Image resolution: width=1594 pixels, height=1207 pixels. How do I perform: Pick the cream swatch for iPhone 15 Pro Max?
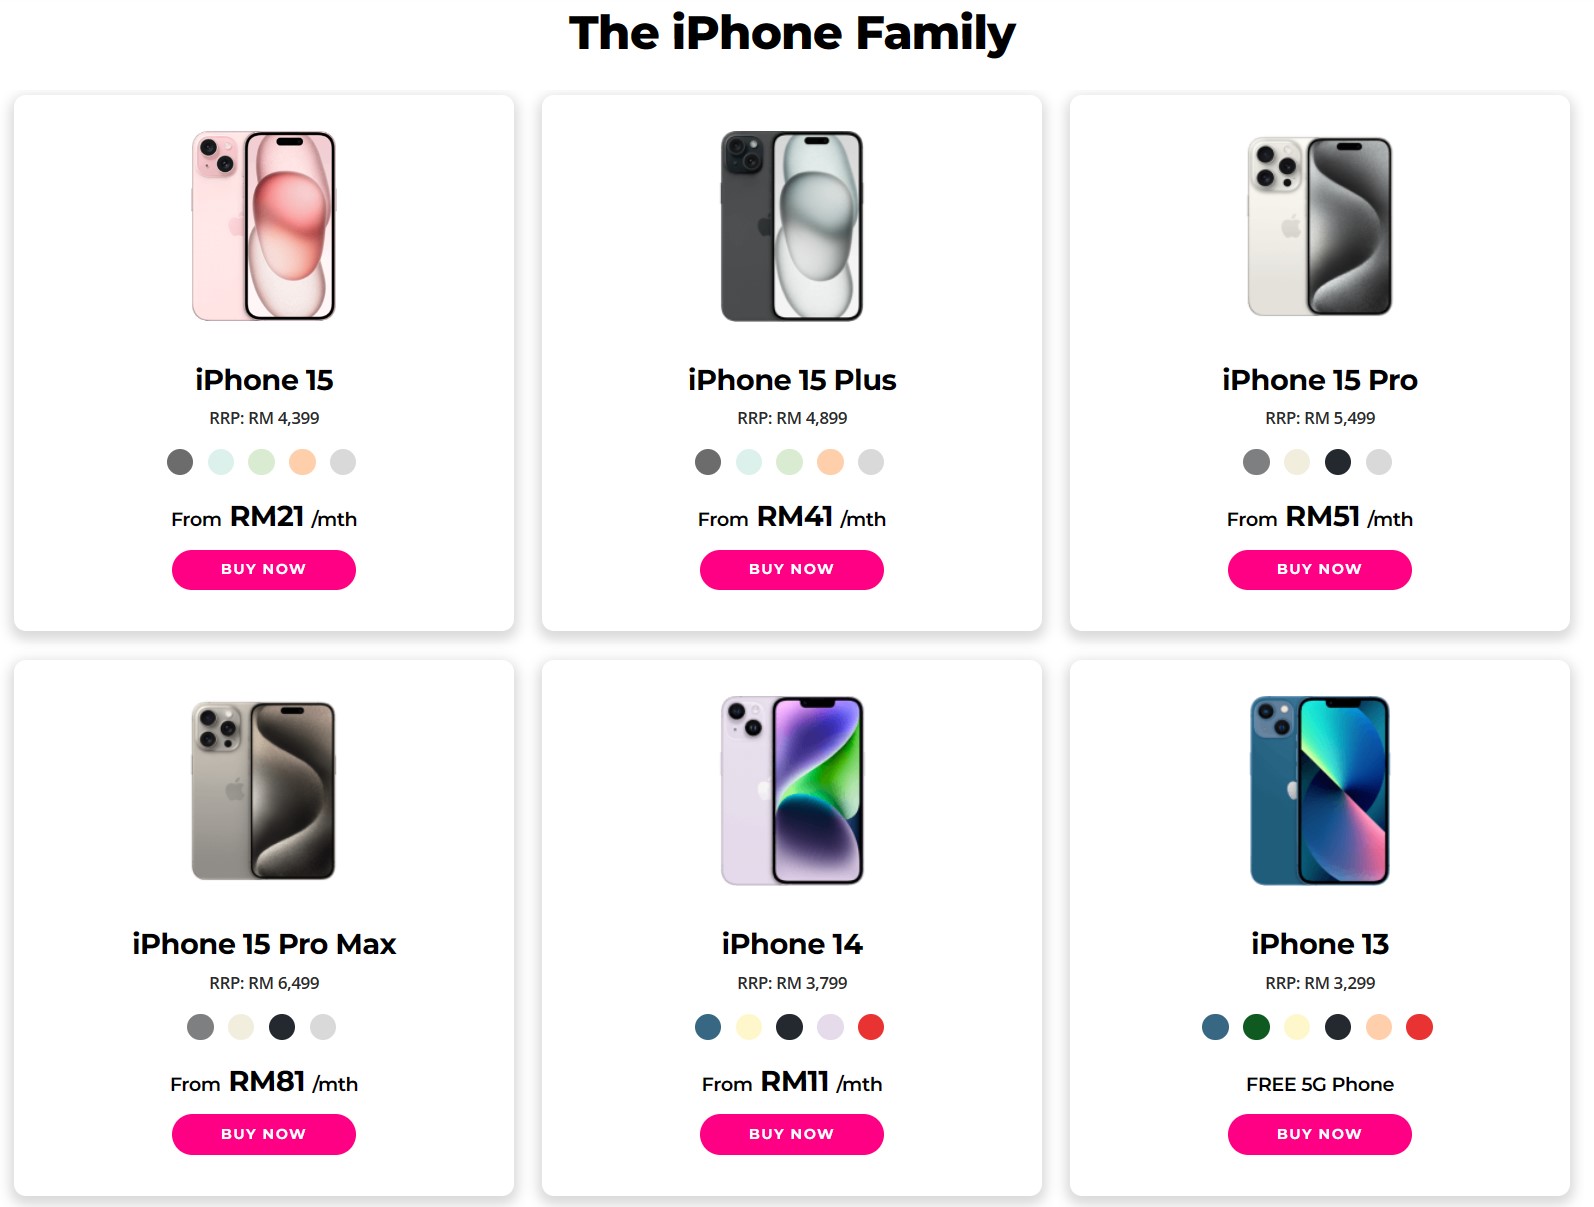tap(241, 1027)
